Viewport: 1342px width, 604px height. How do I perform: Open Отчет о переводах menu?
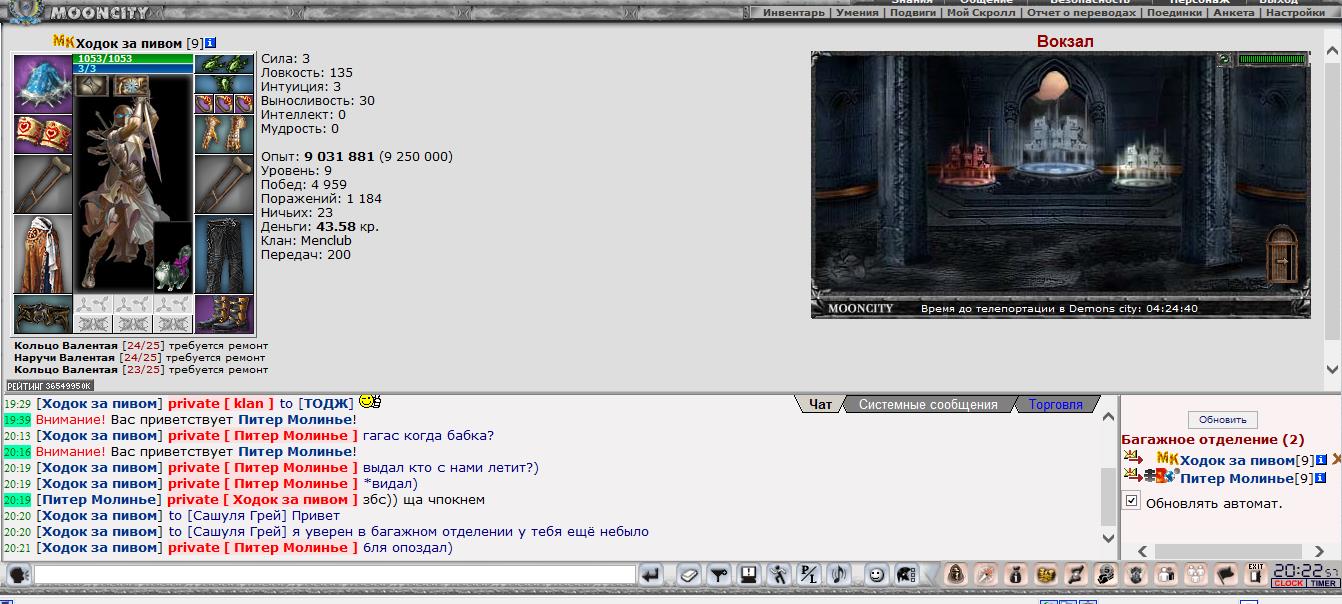[1081, 13]
